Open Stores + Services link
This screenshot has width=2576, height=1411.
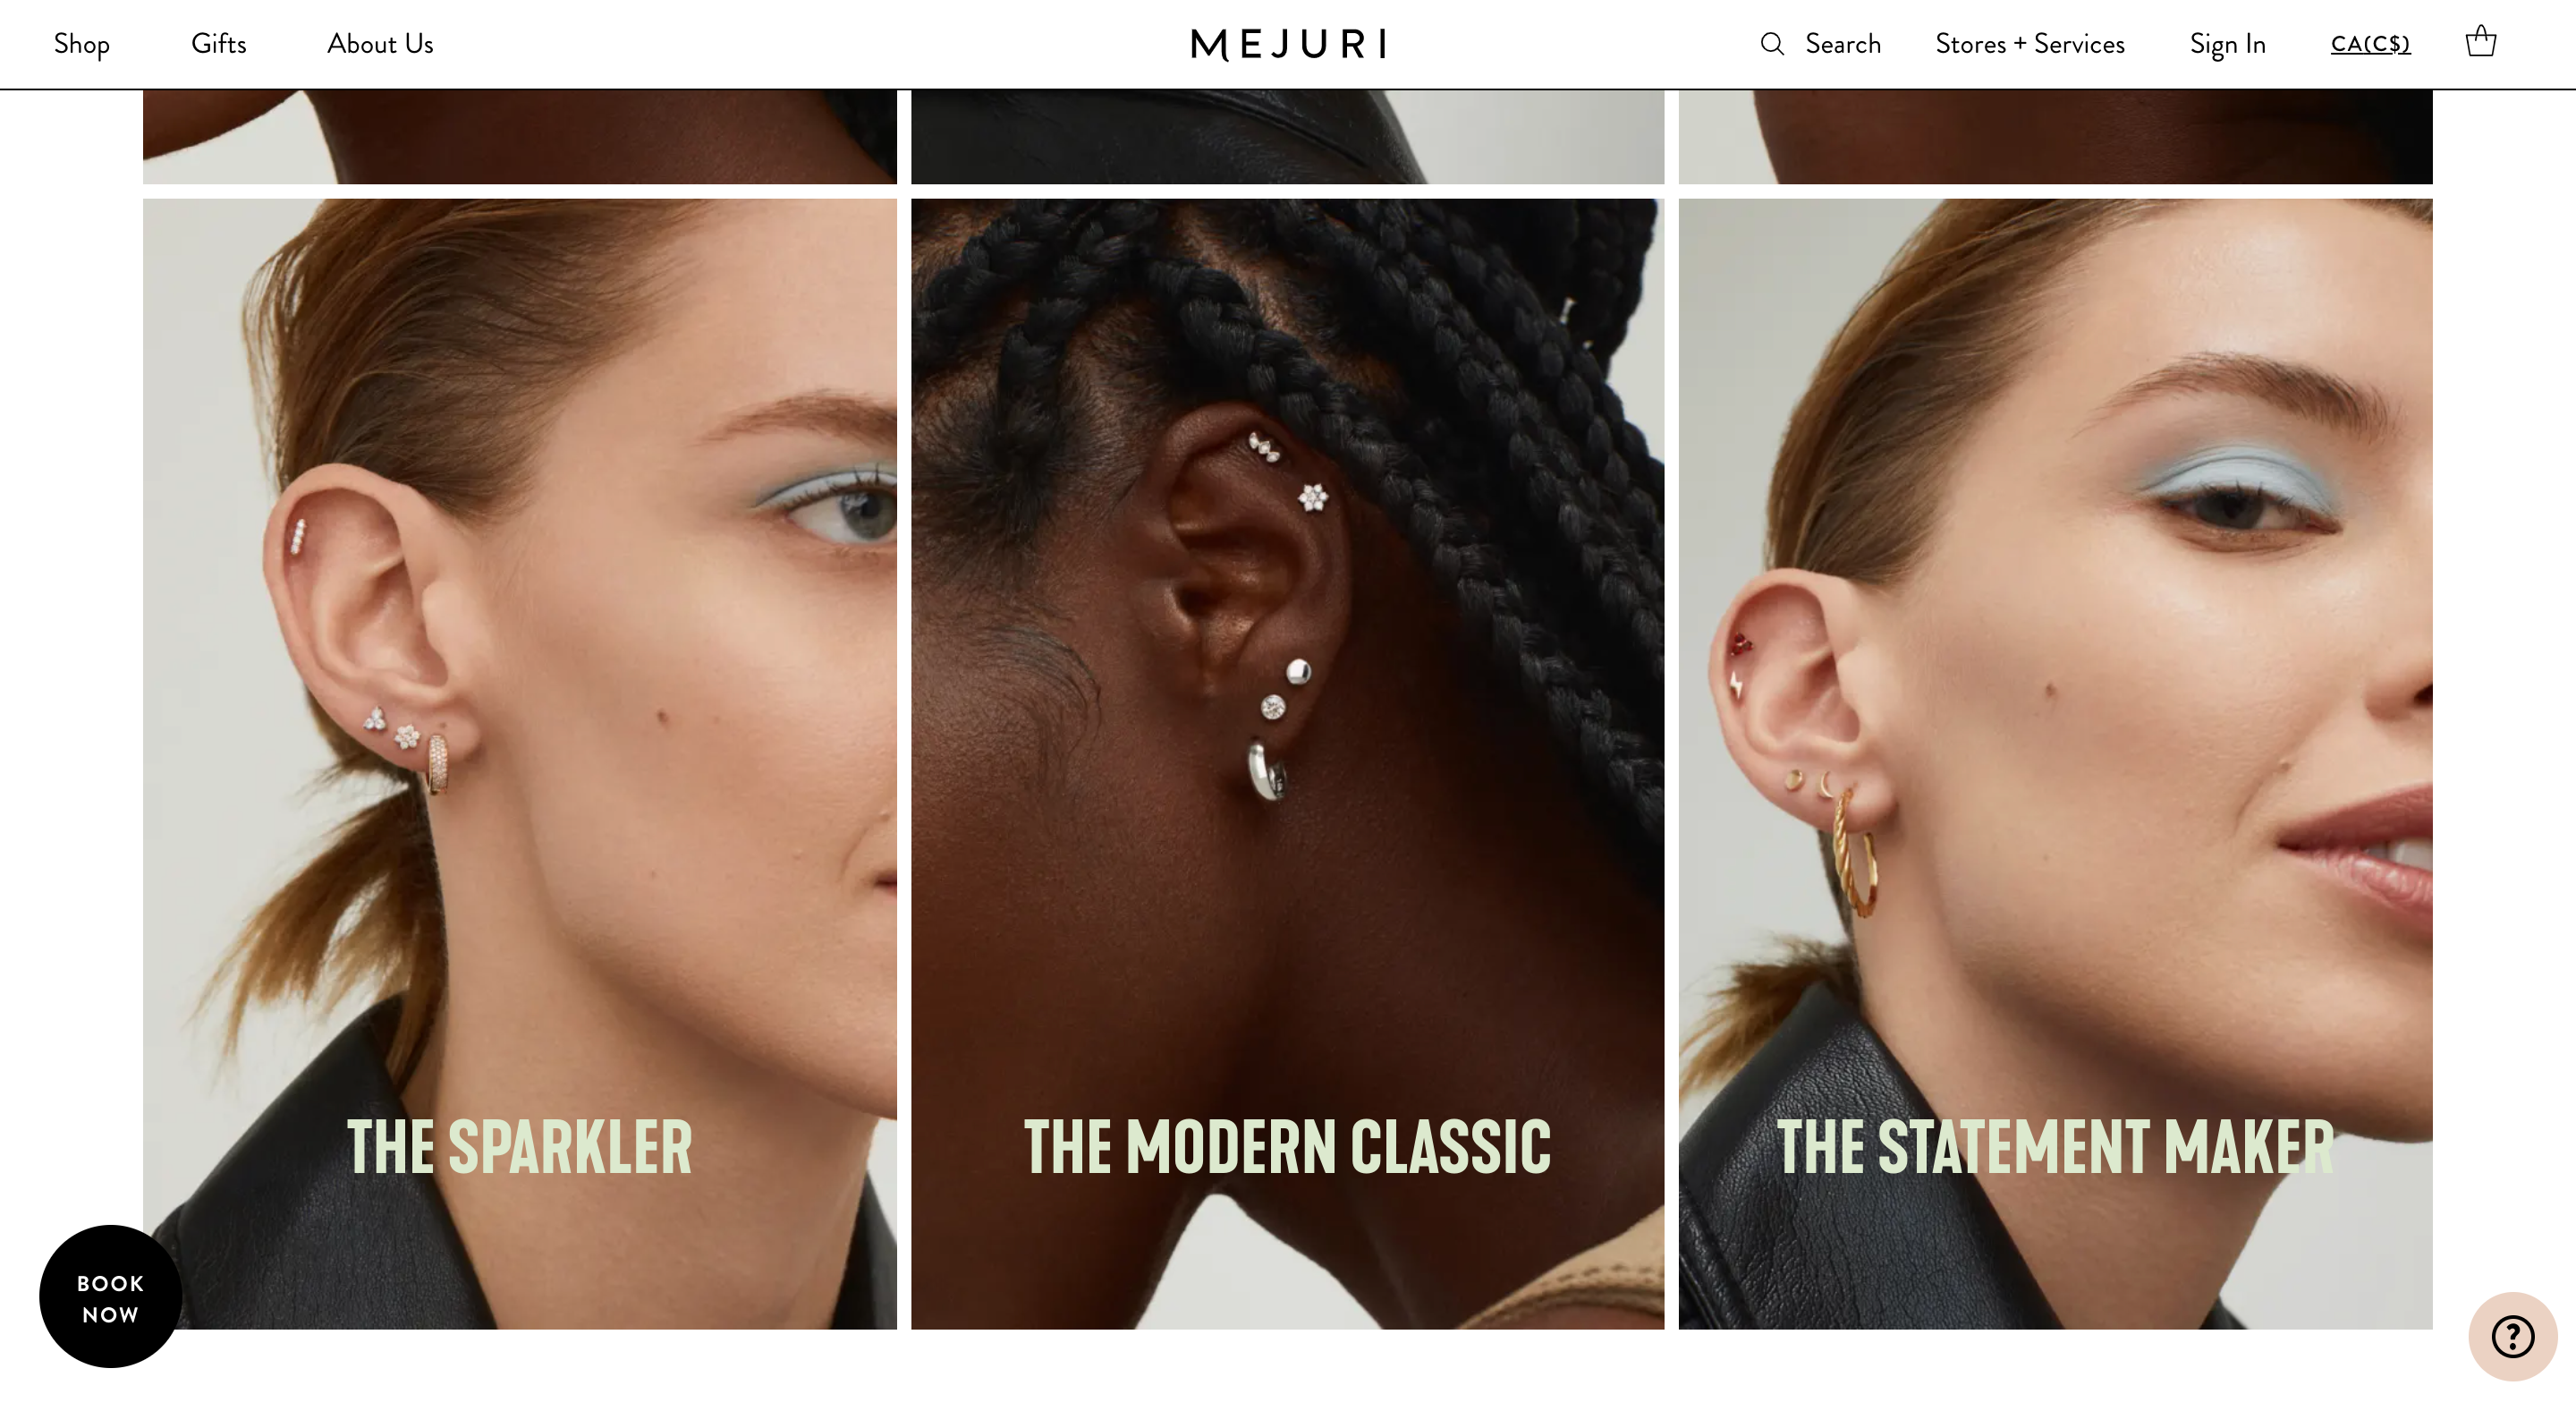click(2030, 44)
